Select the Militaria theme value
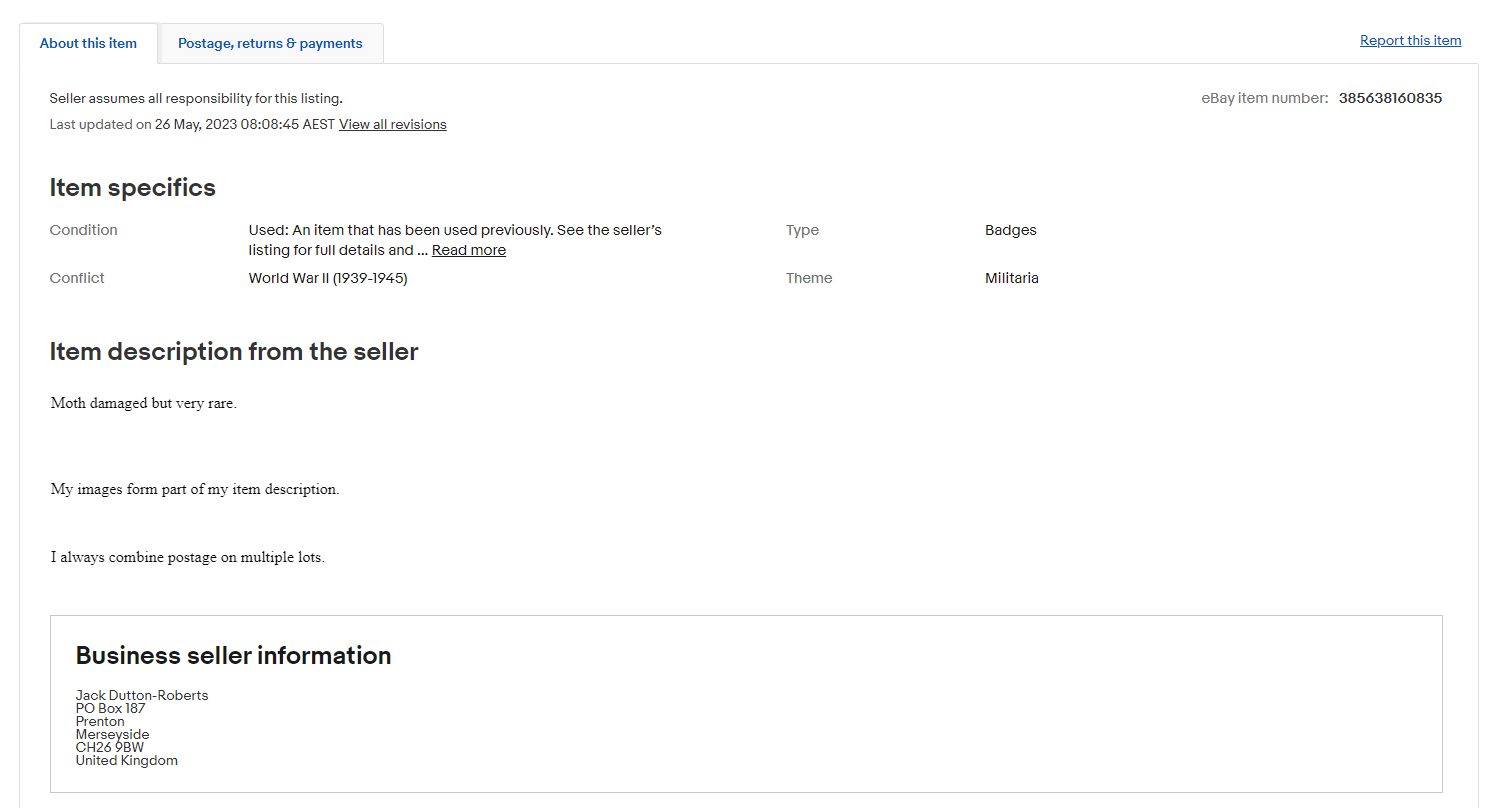The image size is (1495, 808). (1011, 278)
